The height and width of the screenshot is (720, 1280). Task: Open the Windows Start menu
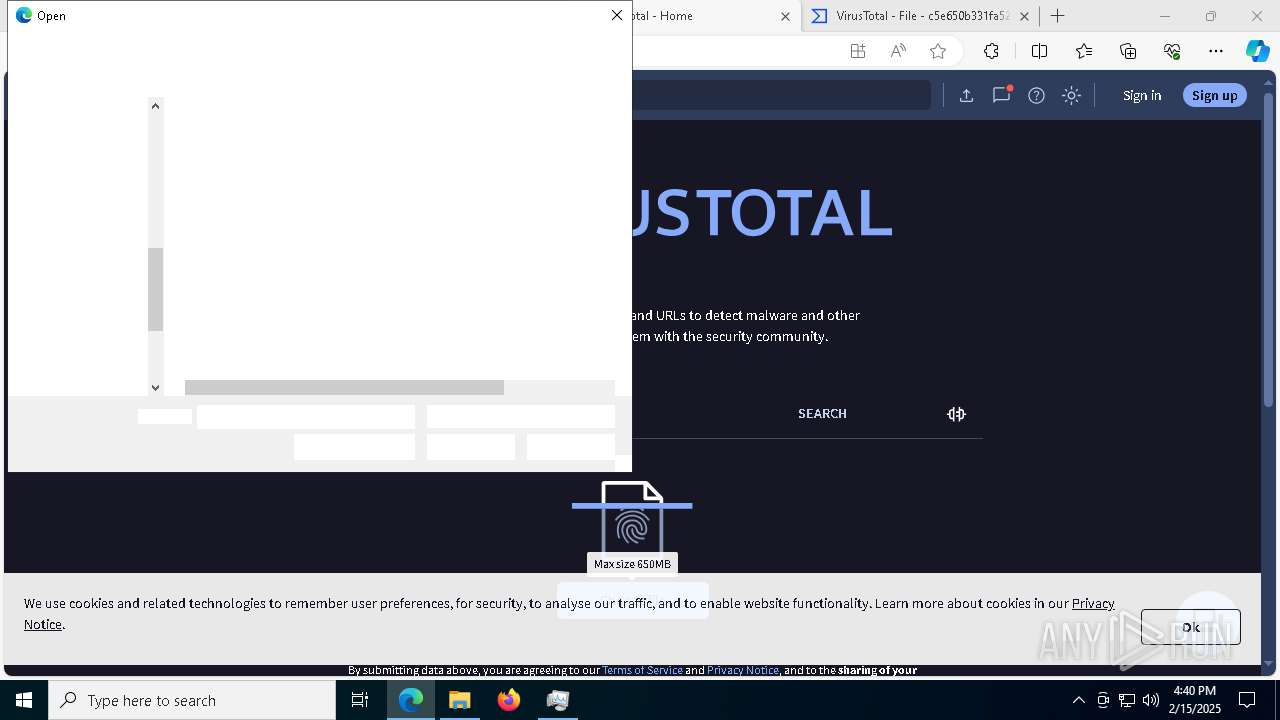coord(24,700)
